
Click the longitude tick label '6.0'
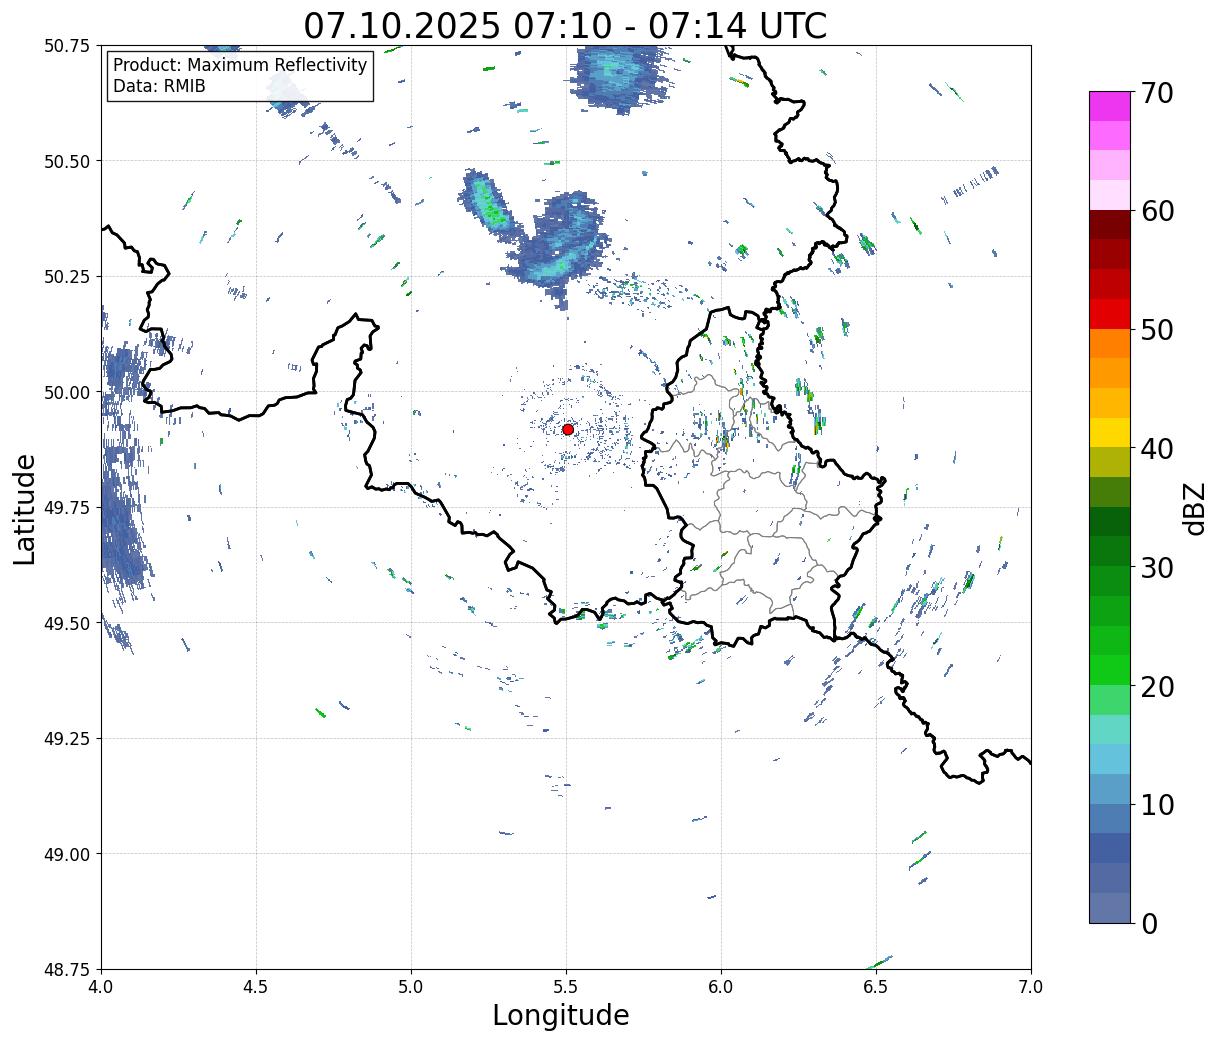pos(721,987)
